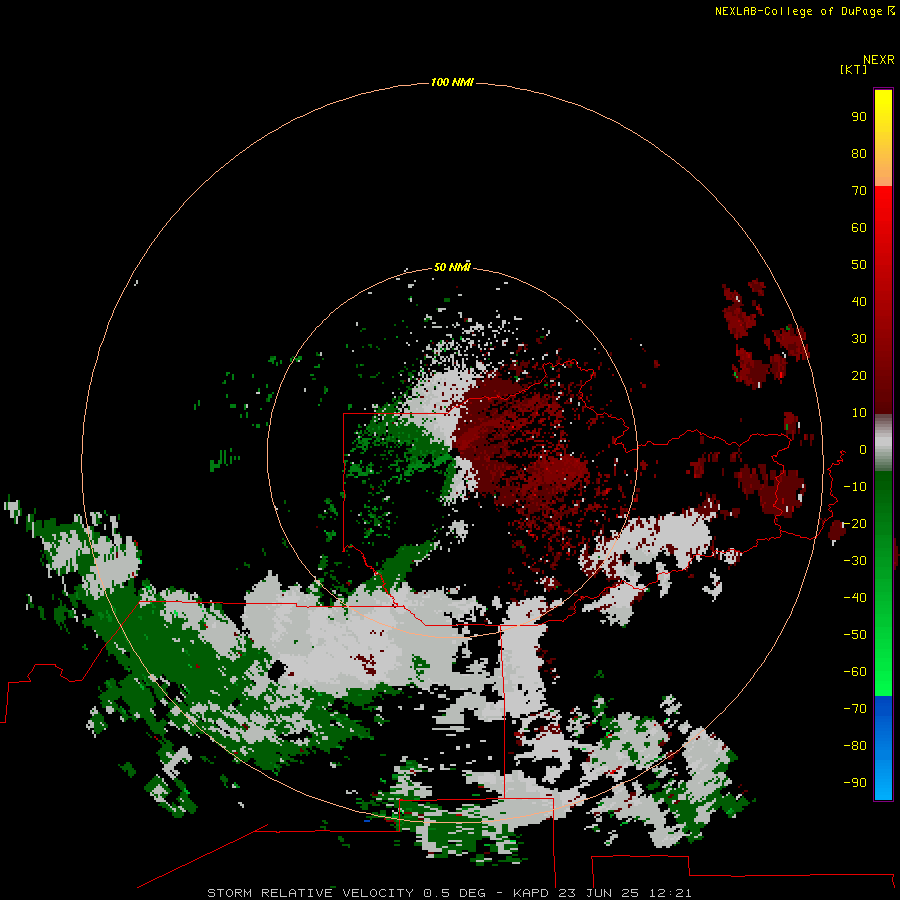Click the -30 value on velocity scale
Screen dimensions: 900x900
click(855, 561)
